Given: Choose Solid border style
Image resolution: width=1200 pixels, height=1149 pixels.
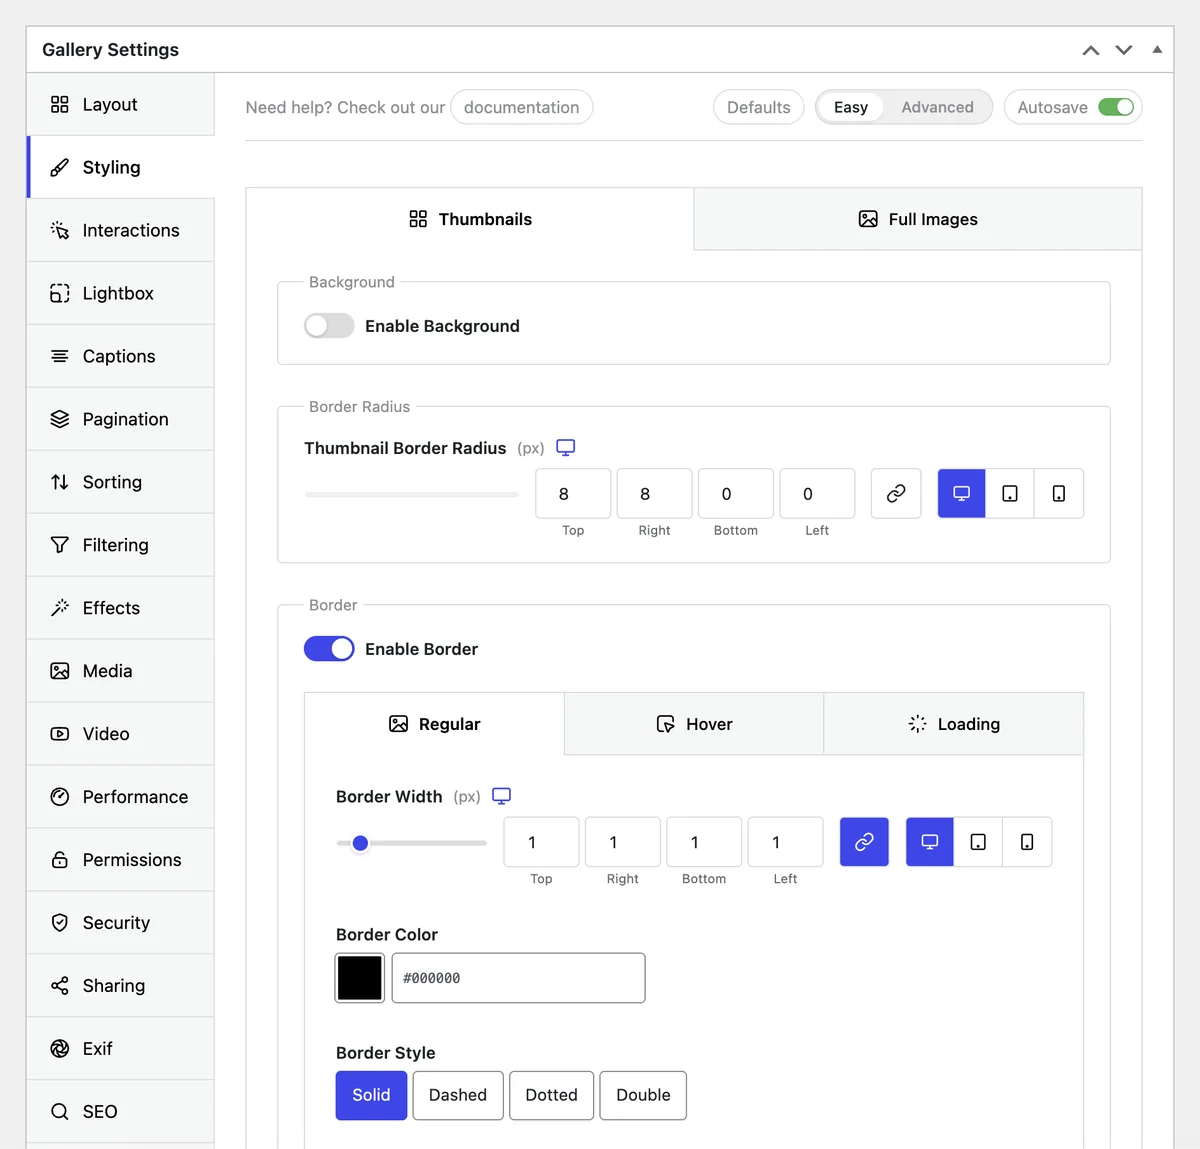Looking at the screenshot, I should pos(371,1095).
